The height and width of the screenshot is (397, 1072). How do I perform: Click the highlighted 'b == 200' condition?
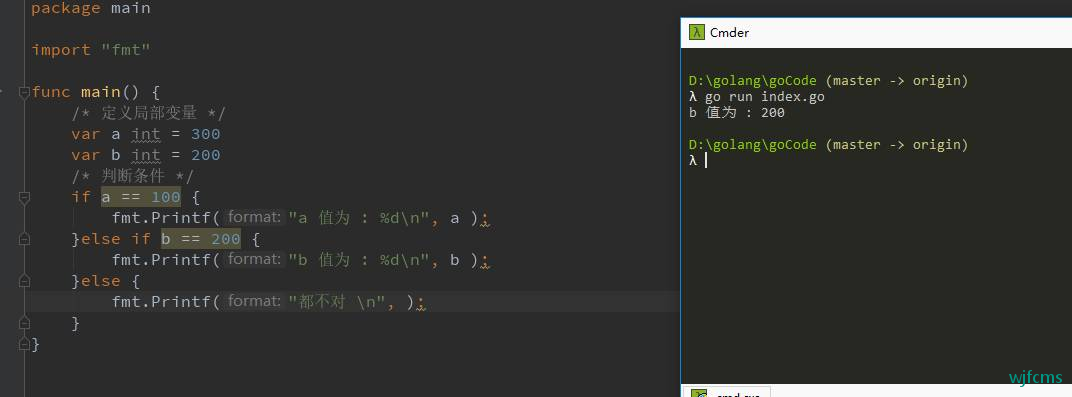(201, 238)
